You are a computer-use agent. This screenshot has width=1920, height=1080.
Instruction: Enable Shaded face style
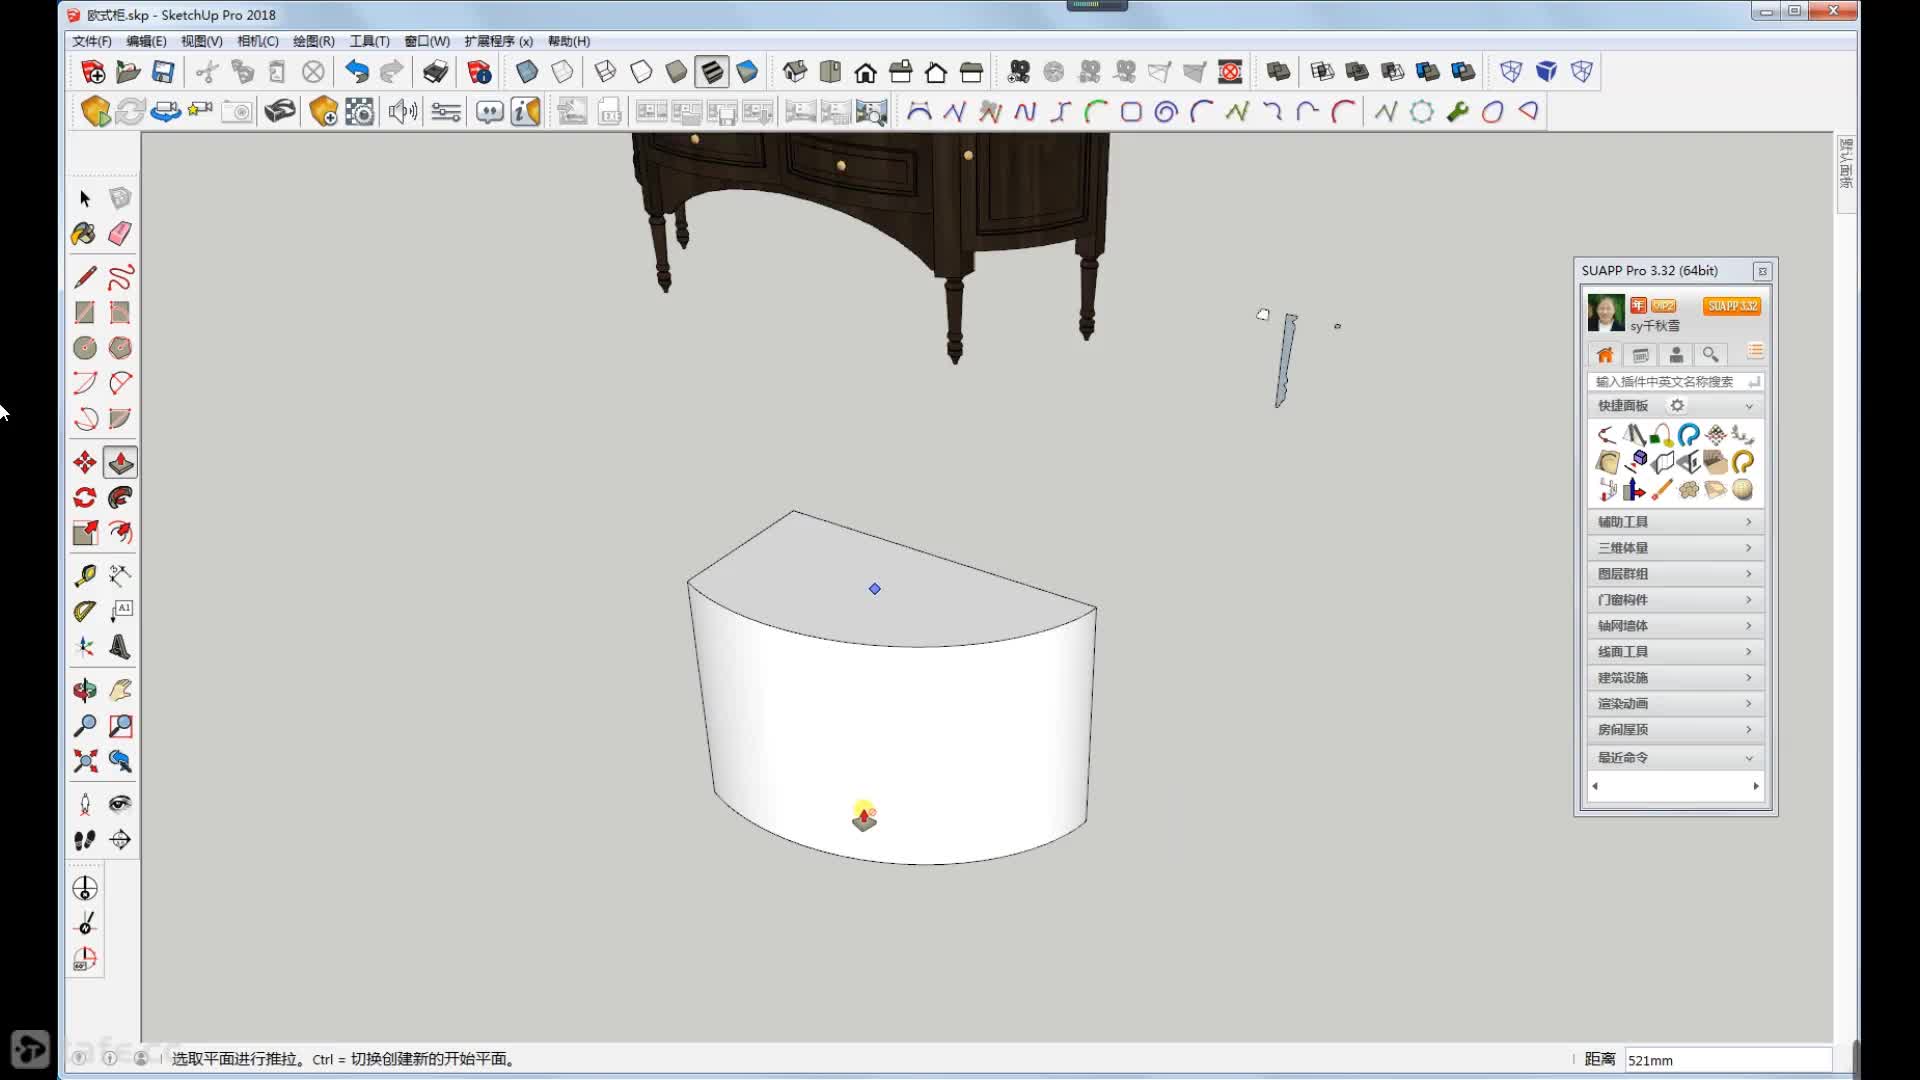[676, 71]
